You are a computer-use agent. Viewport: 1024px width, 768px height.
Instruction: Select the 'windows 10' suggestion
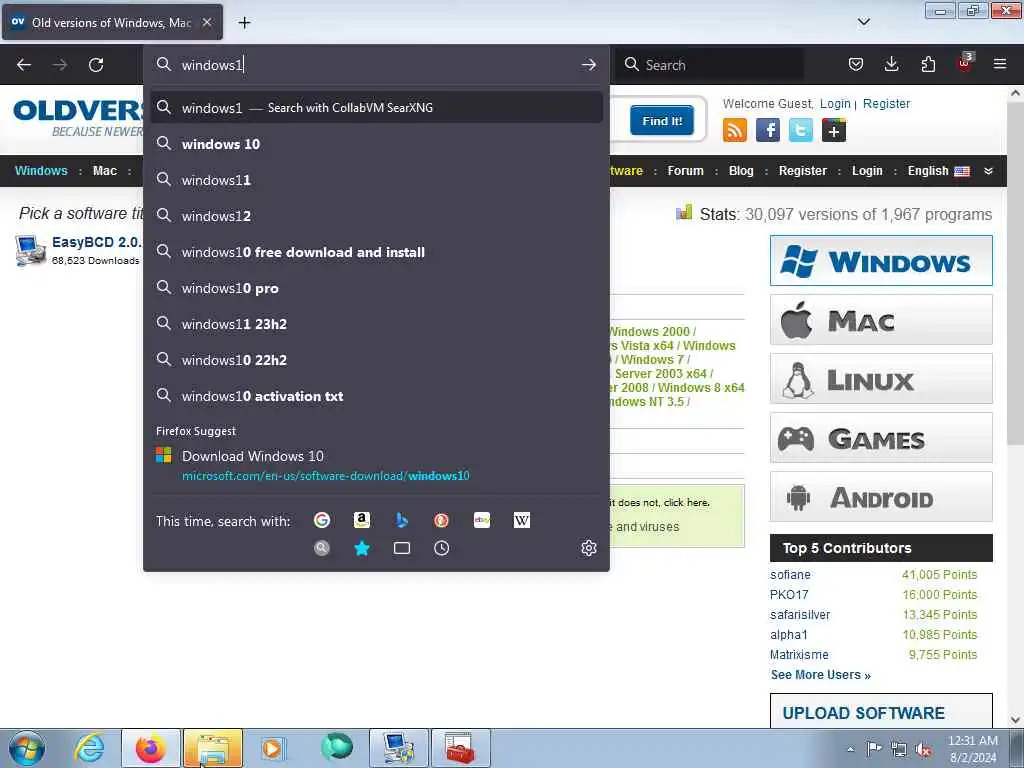click(376, 144)
